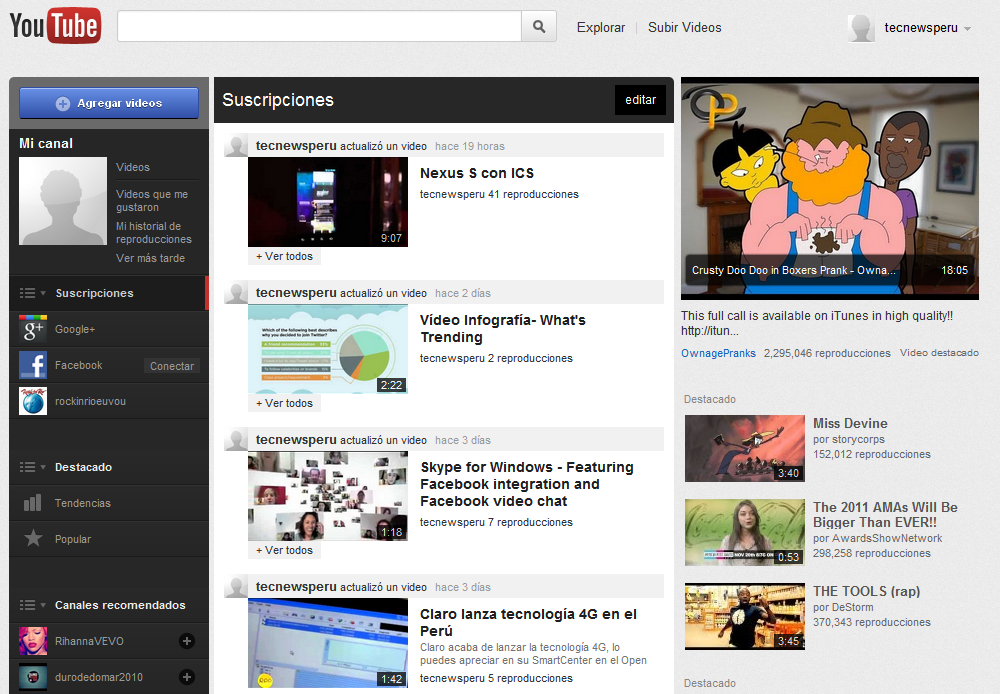Click avatar beside the 'hace 19 horas' update
This screenshot has width=1000, height=694.
coord(236,145)
